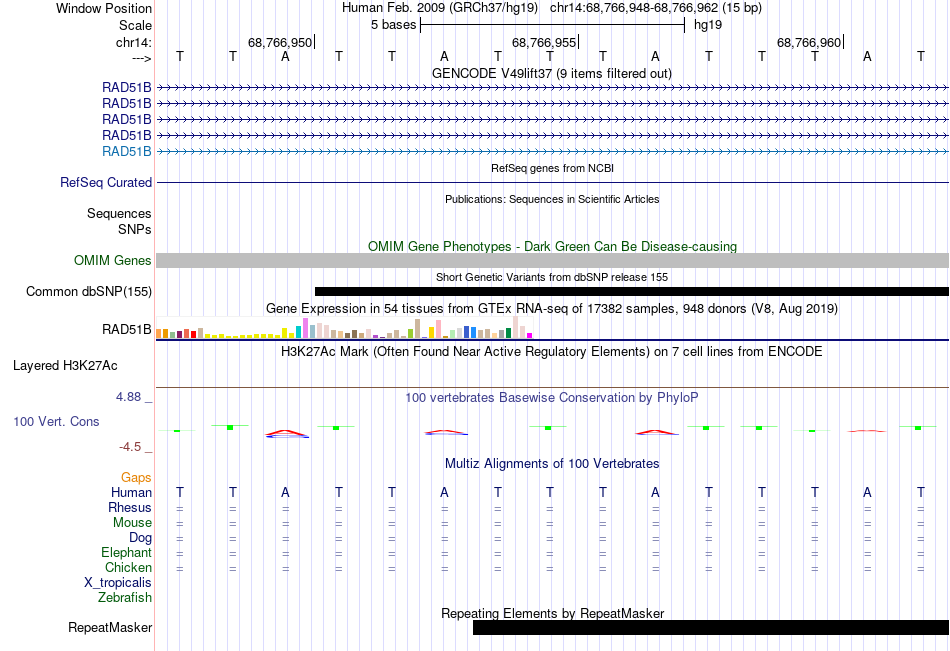Click the Window Position label
Image resolution: width=950 pixels, height=651 pixels.
(x=104, y=8)
